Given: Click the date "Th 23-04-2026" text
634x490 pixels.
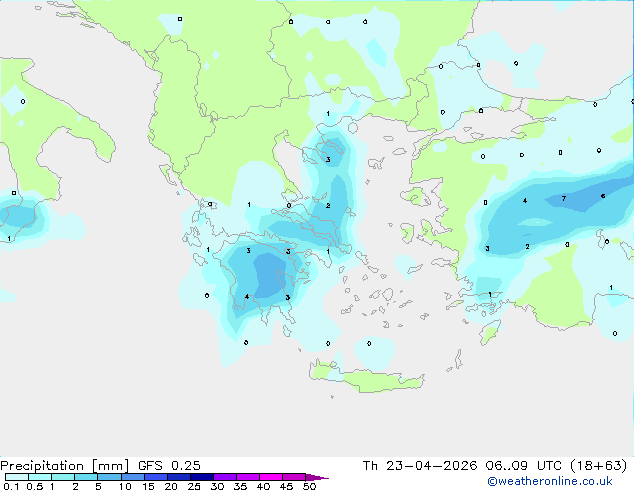Looking at the screenshot, I should pos(420,466).
